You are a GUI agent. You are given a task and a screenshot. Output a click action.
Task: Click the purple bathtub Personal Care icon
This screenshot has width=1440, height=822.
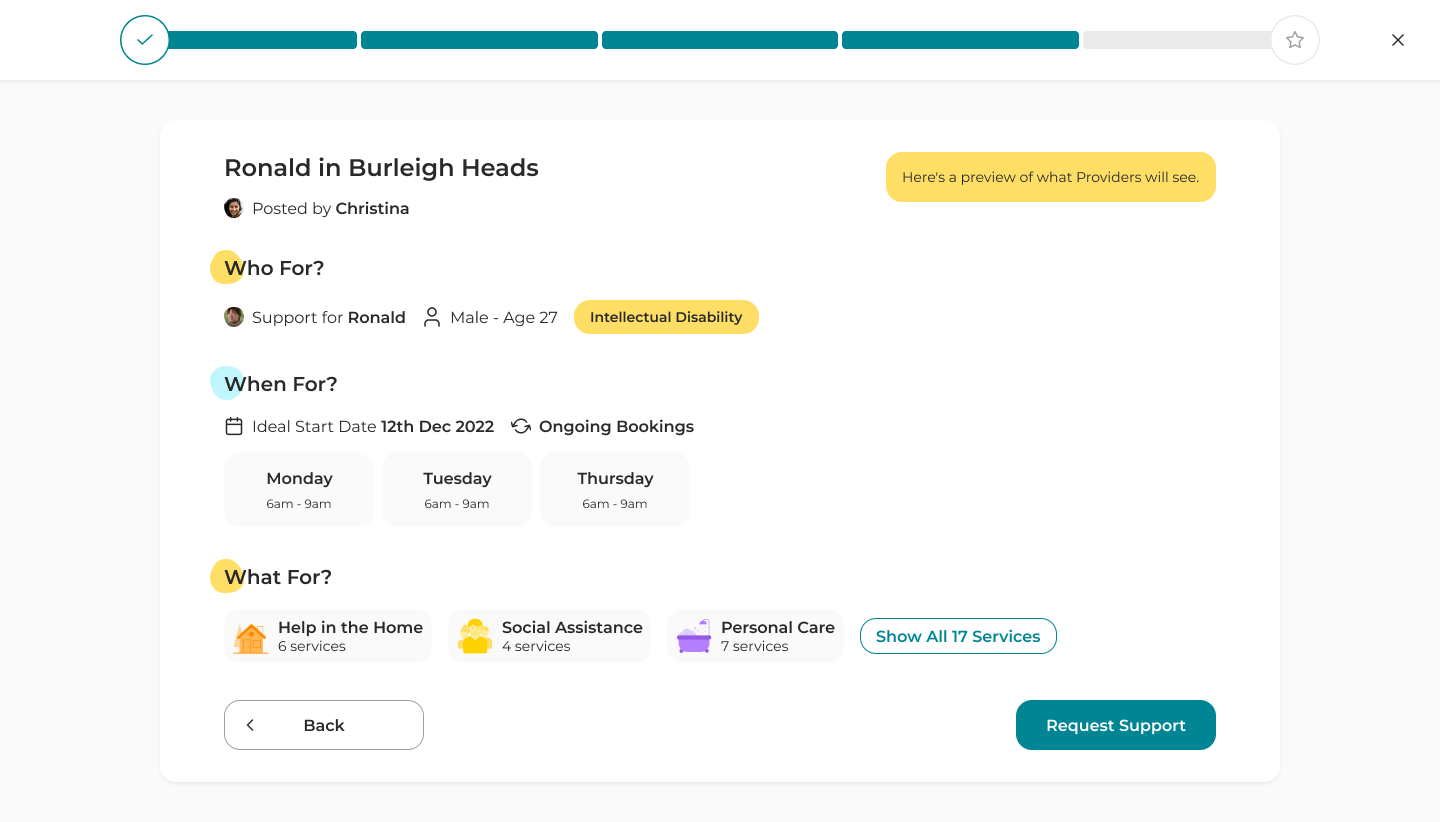point(693,637)
